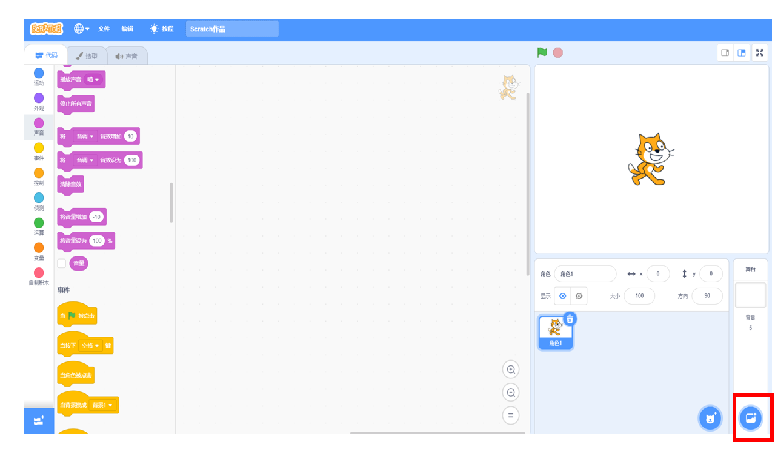Reset workspace zoom with the equals button
This screenshot has height=450, width=781.
click(511, 415)
